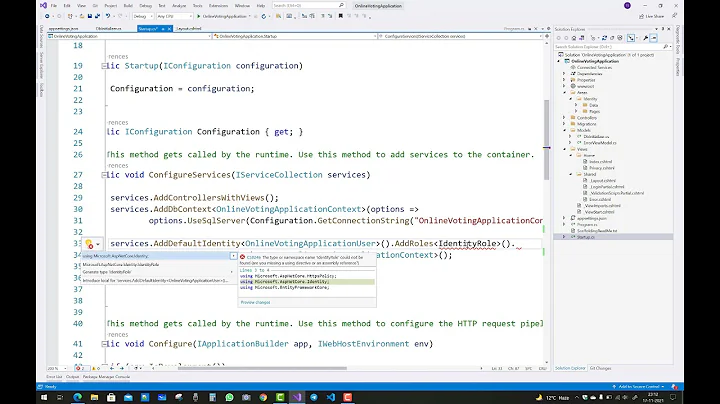Select 'using Microsoft.AspNetCore.Identity;' quick fix
Viewport: 720px width, 404px height.
click(x=156, y=256)
